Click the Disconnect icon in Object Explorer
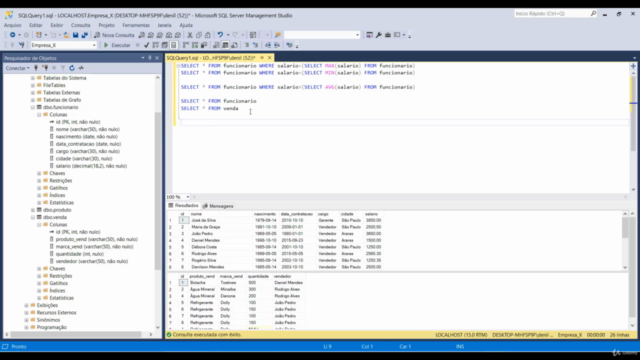This screenshot has height=360, width=640. (x=45, y=68)
